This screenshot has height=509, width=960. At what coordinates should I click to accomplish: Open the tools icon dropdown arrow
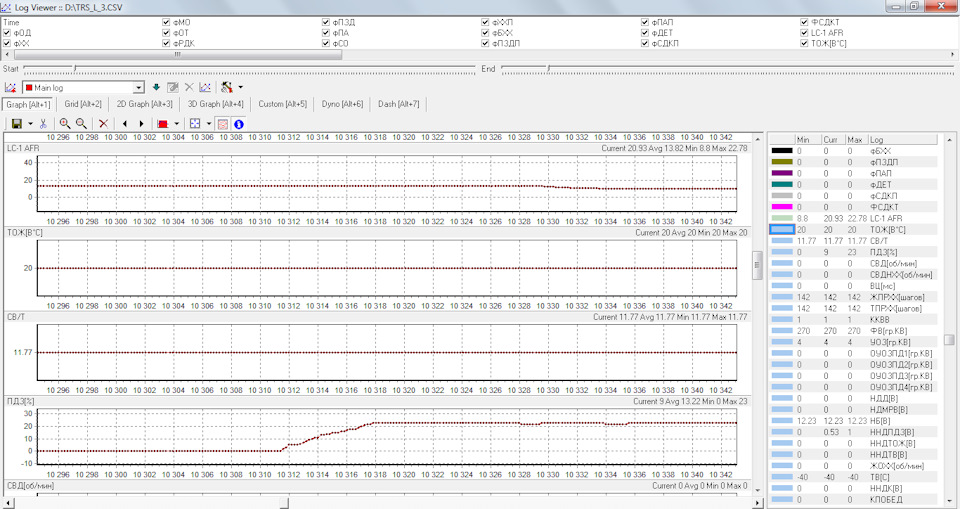241,88
